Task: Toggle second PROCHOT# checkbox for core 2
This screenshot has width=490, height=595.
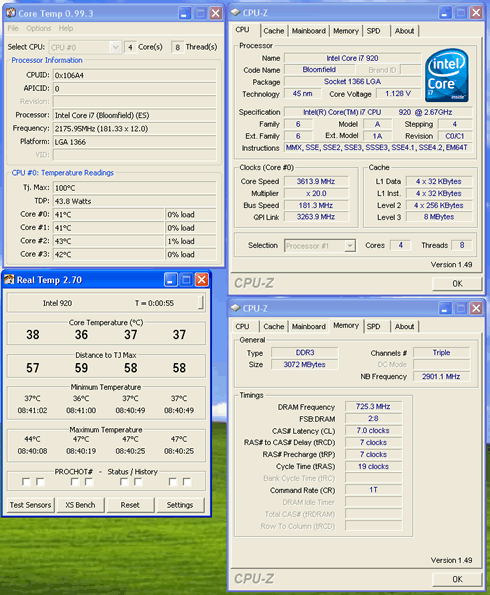Action: coord(138,482)
